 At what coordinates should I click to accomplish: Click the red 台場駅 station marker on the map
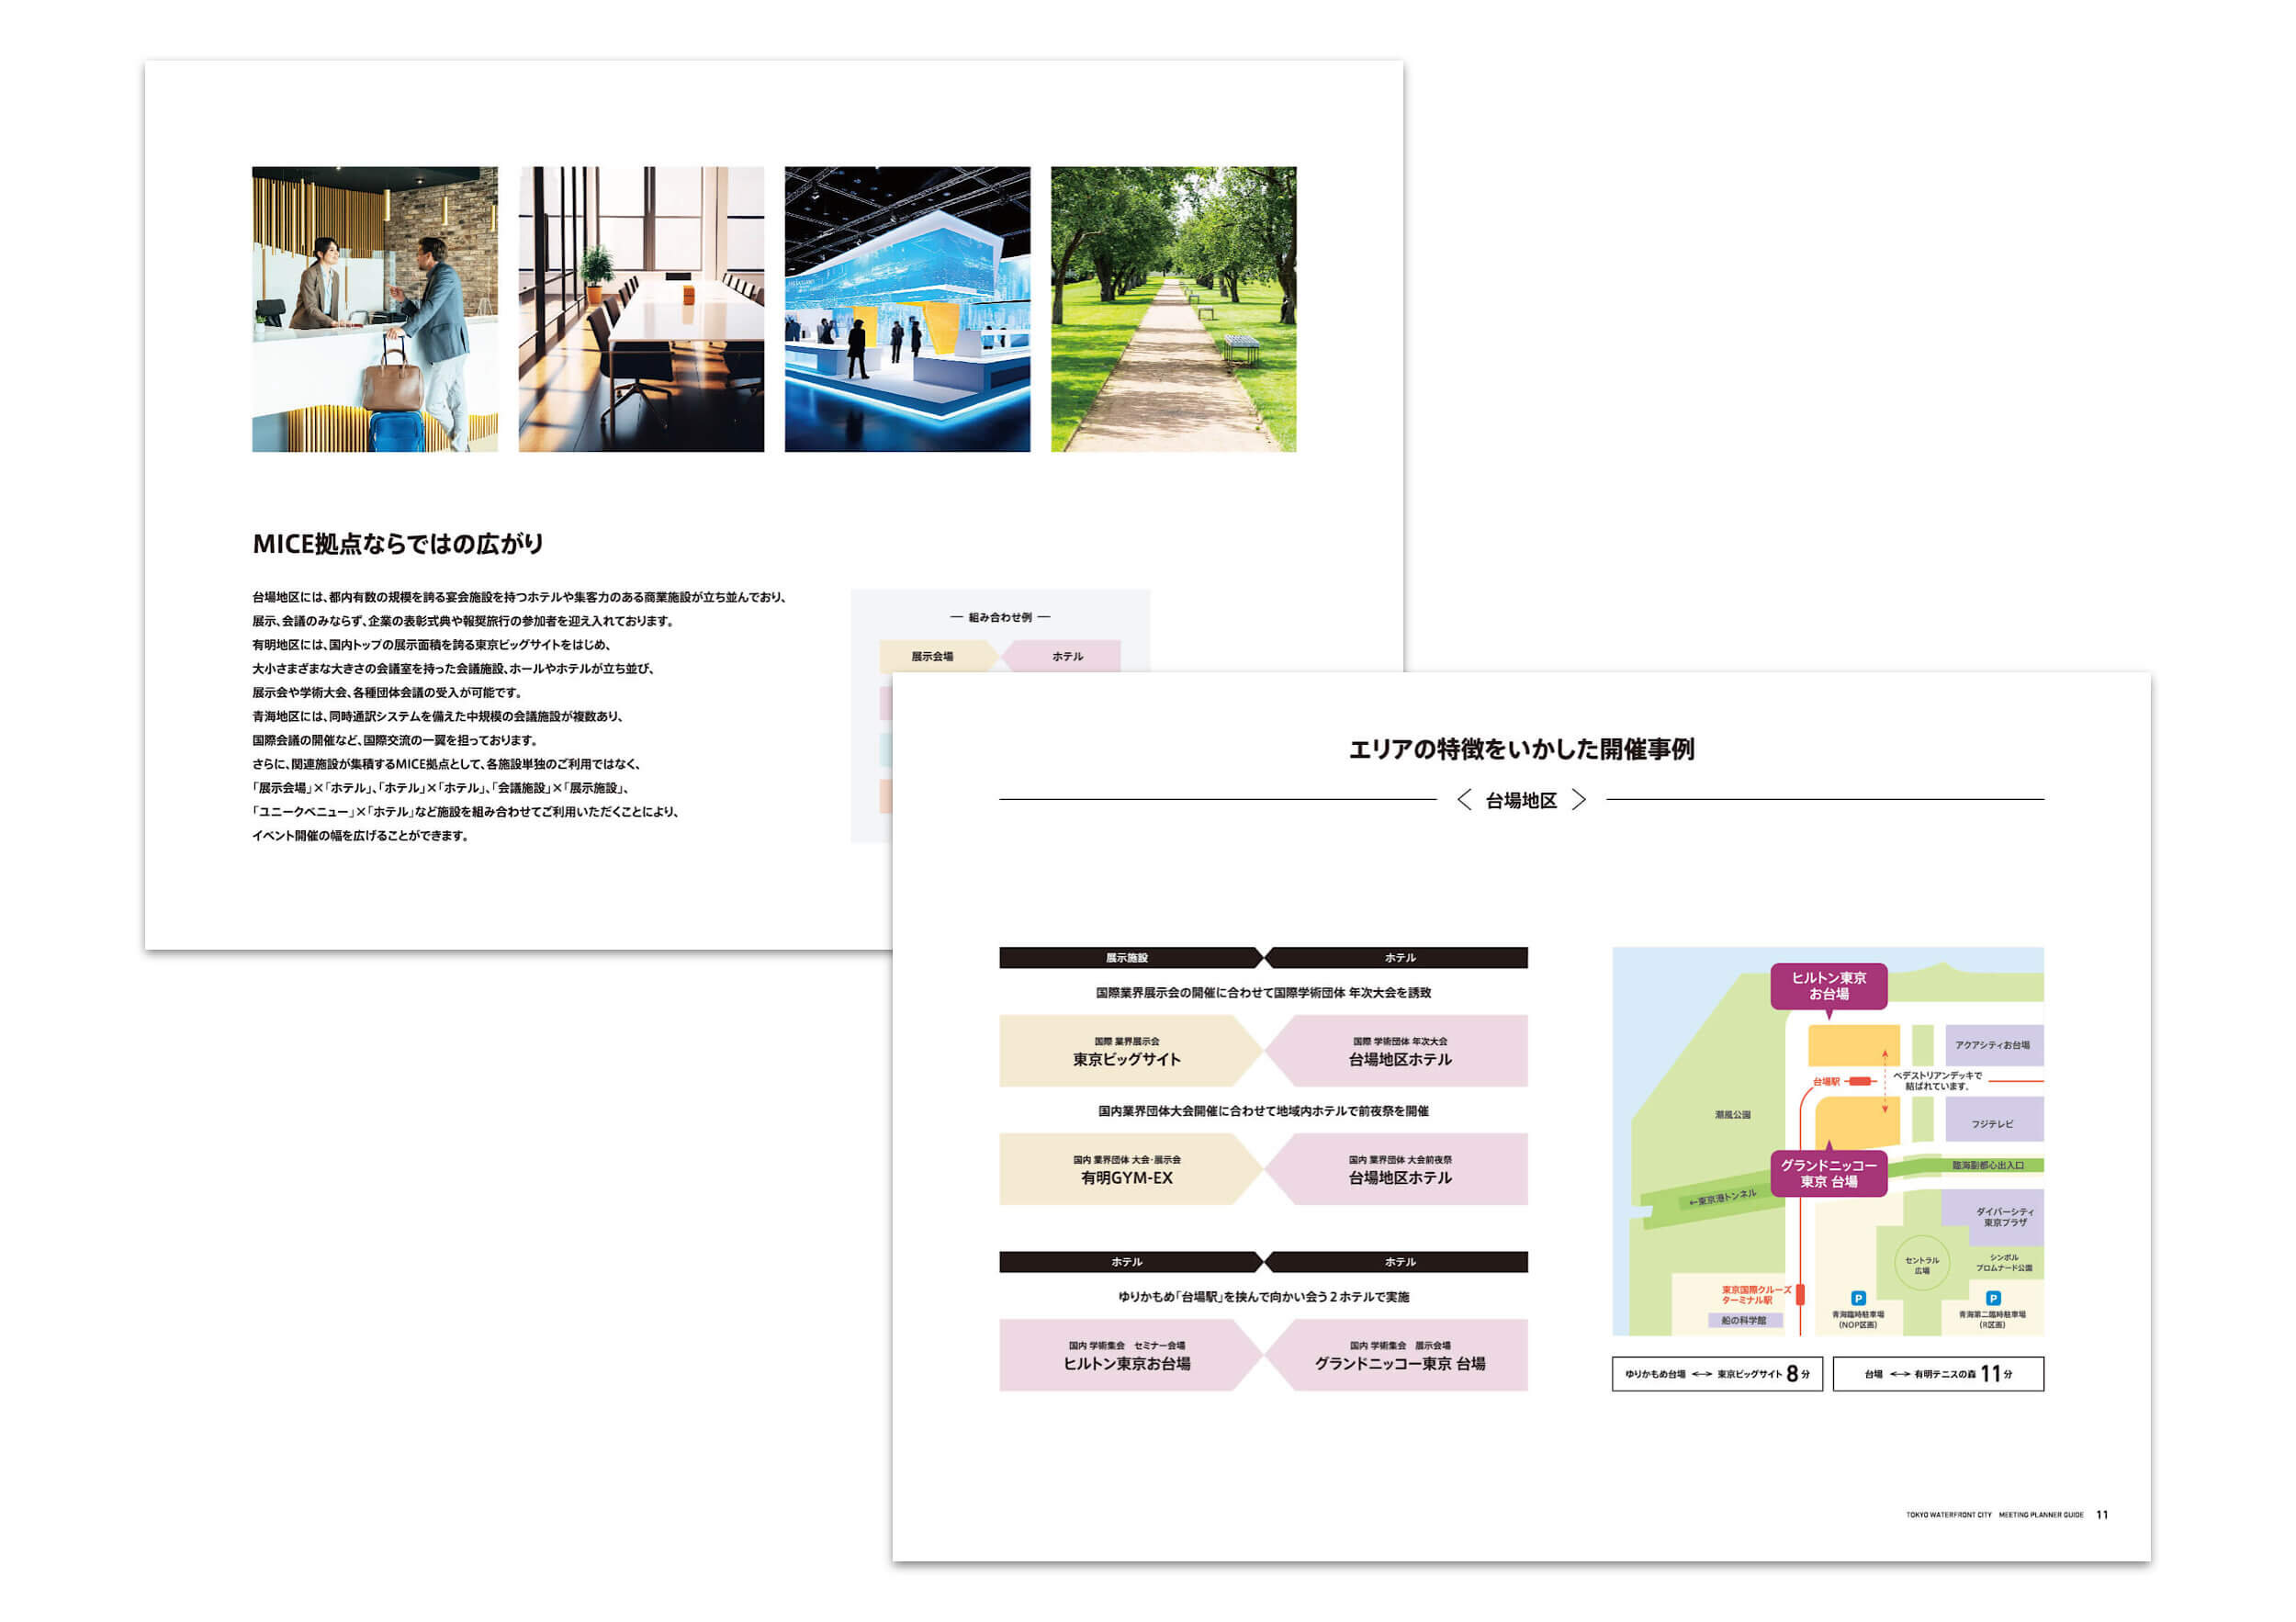point(1859,1081)
